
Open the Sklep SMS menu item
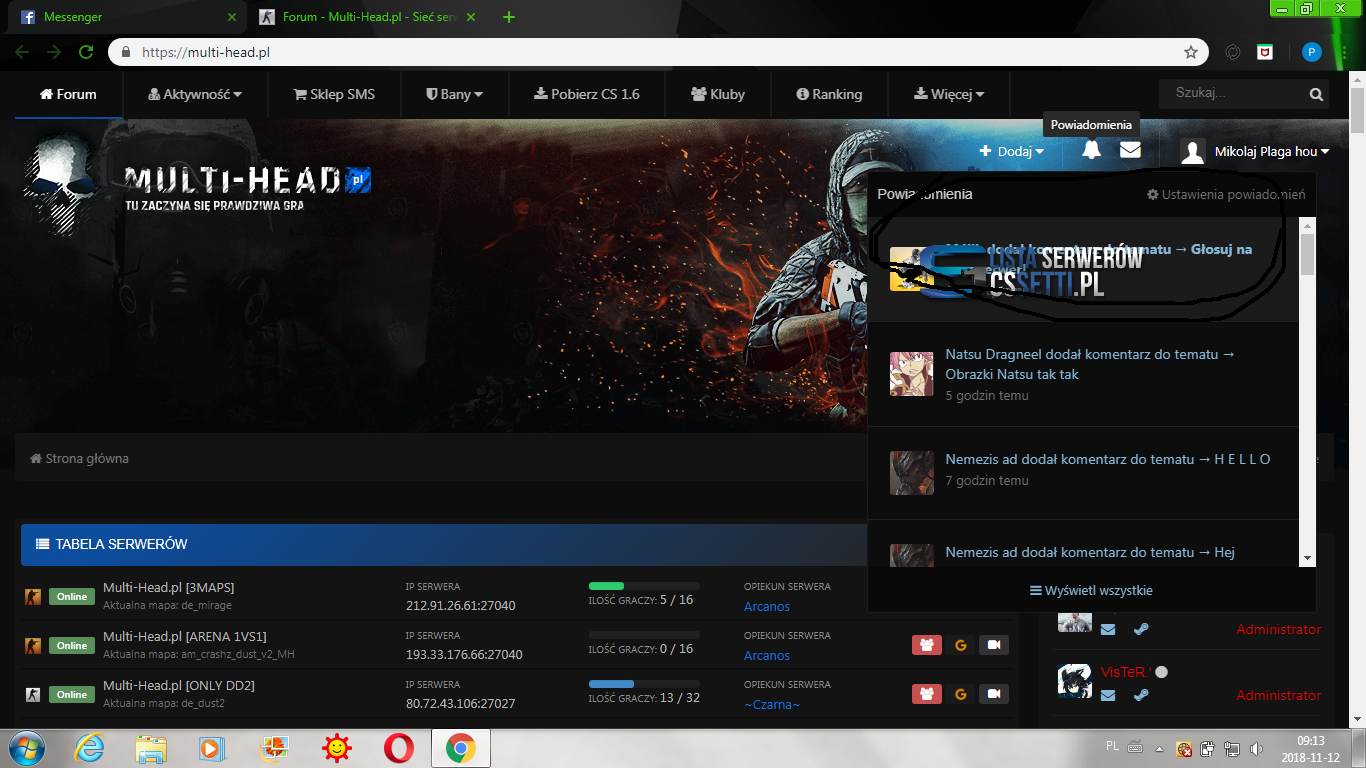click(x=334, y=94)
